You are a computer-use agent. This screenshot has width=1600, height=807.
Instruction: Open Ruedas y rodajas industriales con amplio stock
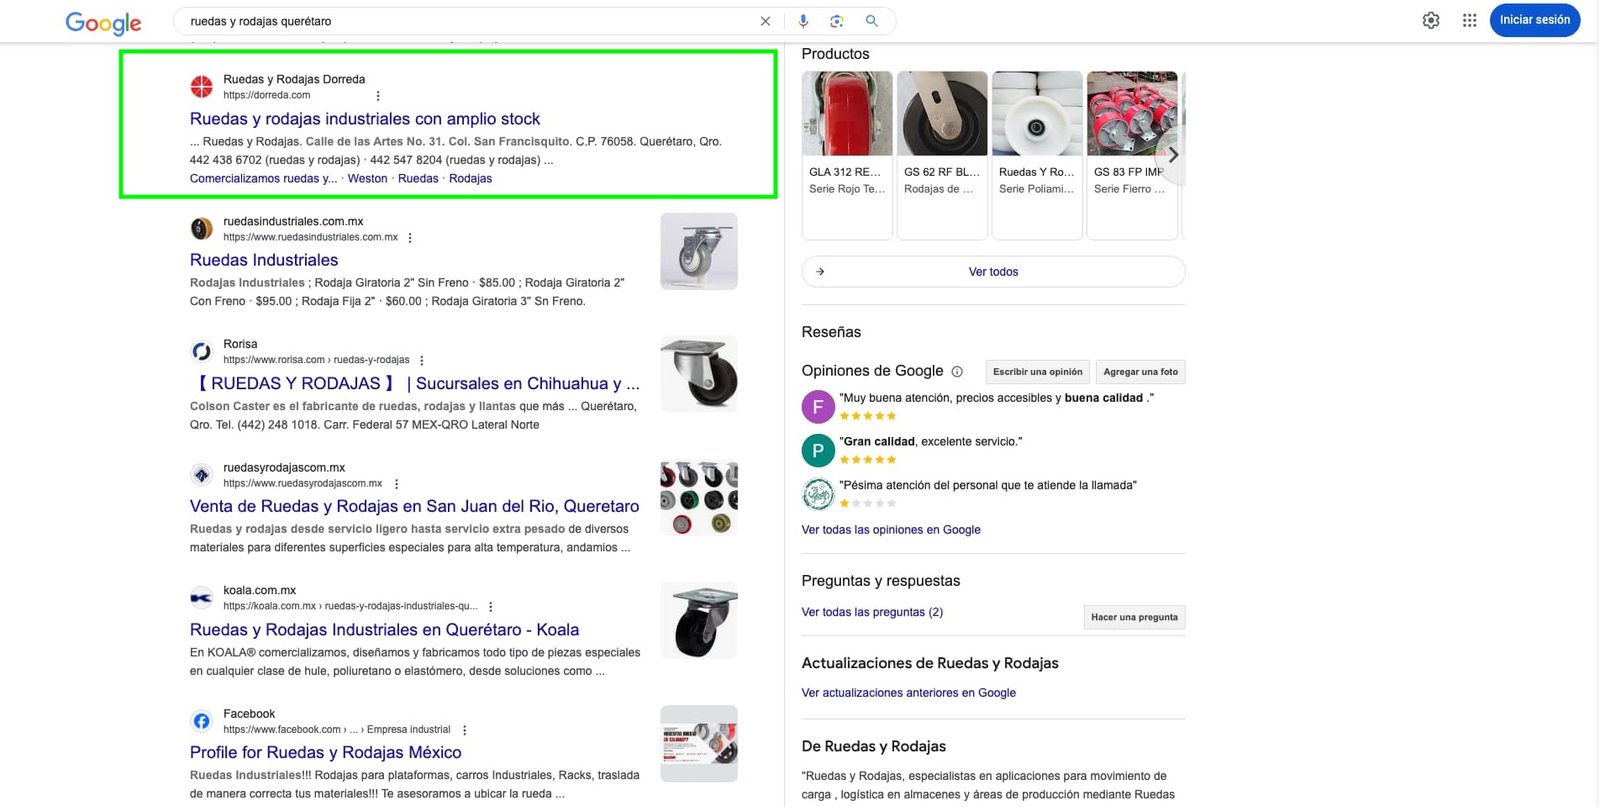click(x=365, y=119)
